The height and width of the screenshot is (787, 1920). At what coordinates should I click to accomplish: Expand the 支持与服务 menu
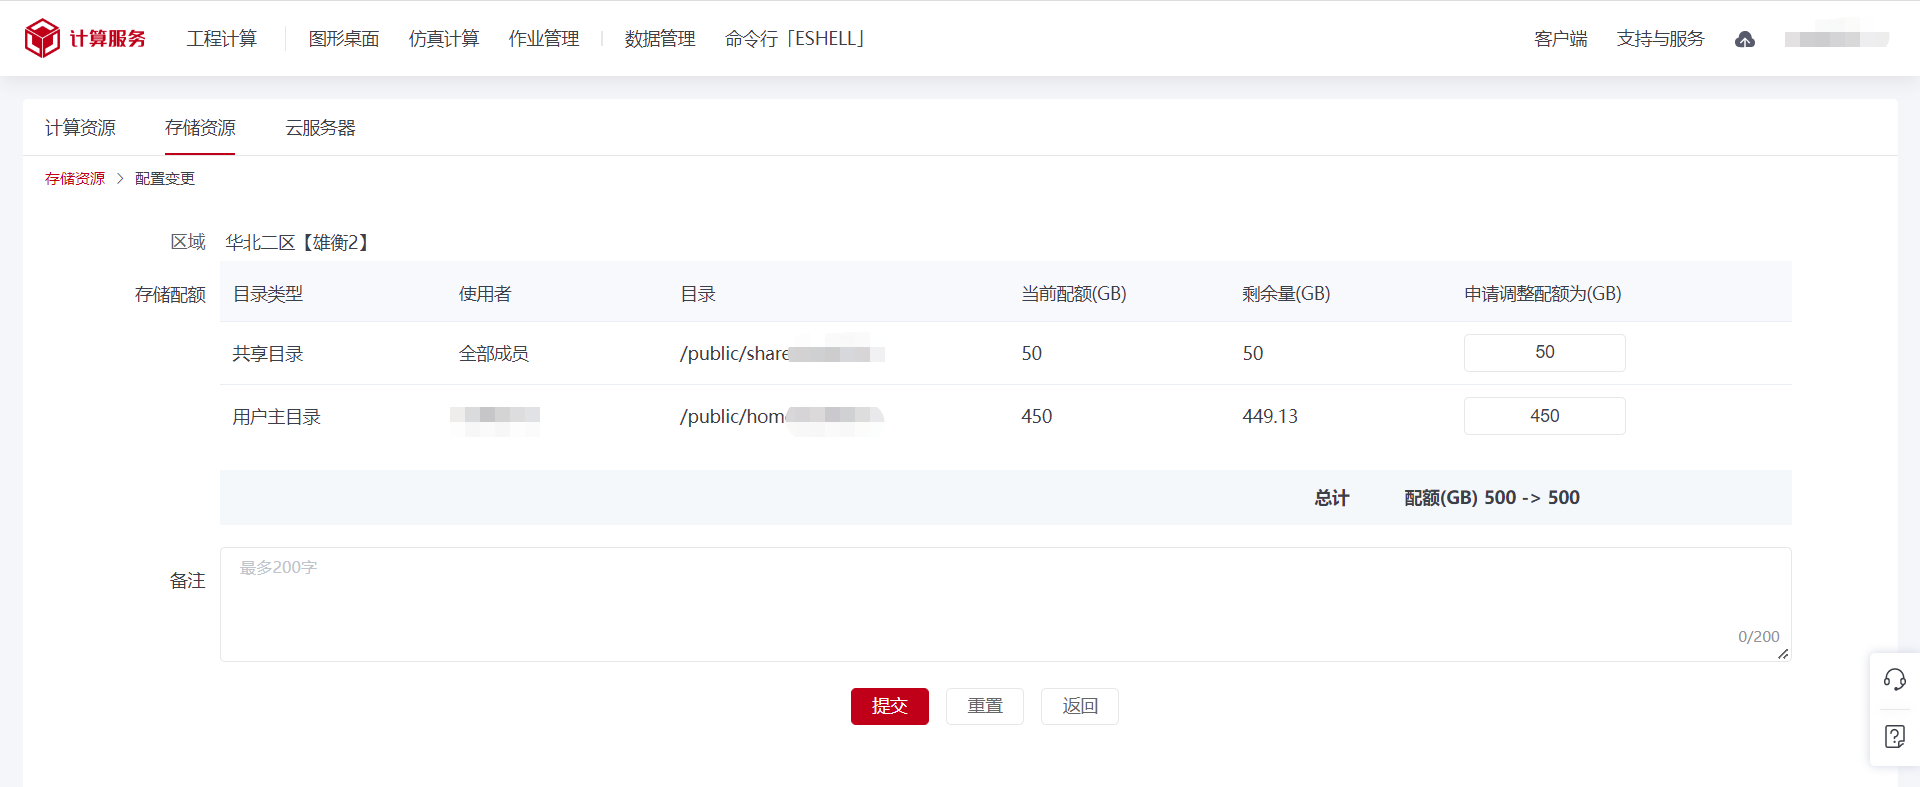tap(1660, 39)
